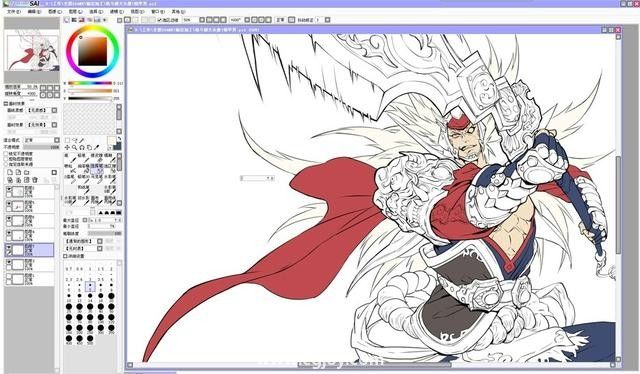Open the paper effect dropdown
Viewport: 640px width, 374px height.
pos(54,125)
